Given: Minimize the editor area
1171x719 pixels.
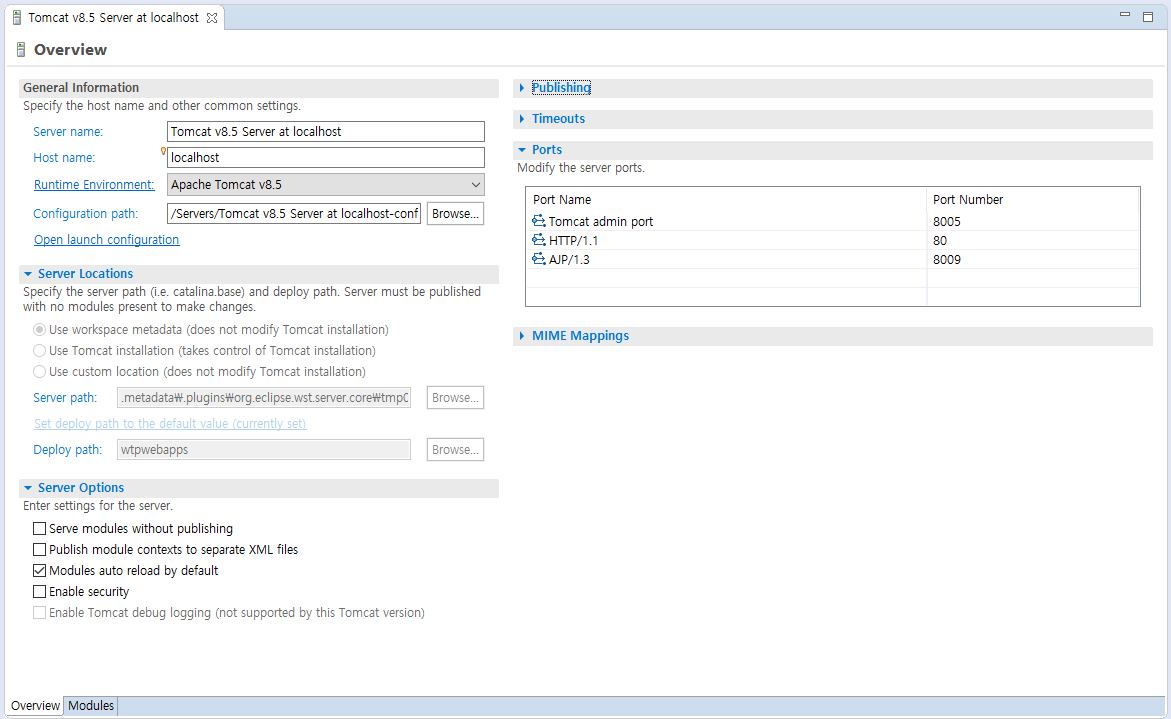Looking at the screenshot, I should tap(1125, 15).
